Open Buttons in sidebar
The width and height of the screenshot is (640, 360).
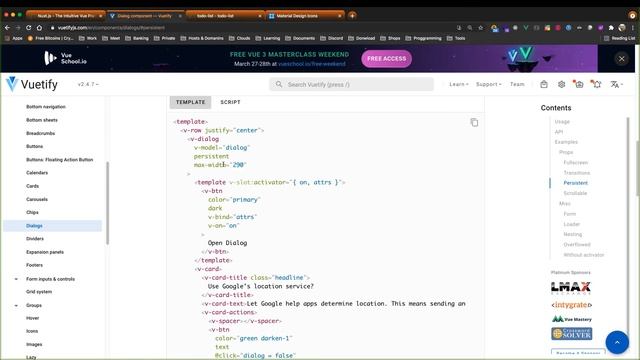34,146
